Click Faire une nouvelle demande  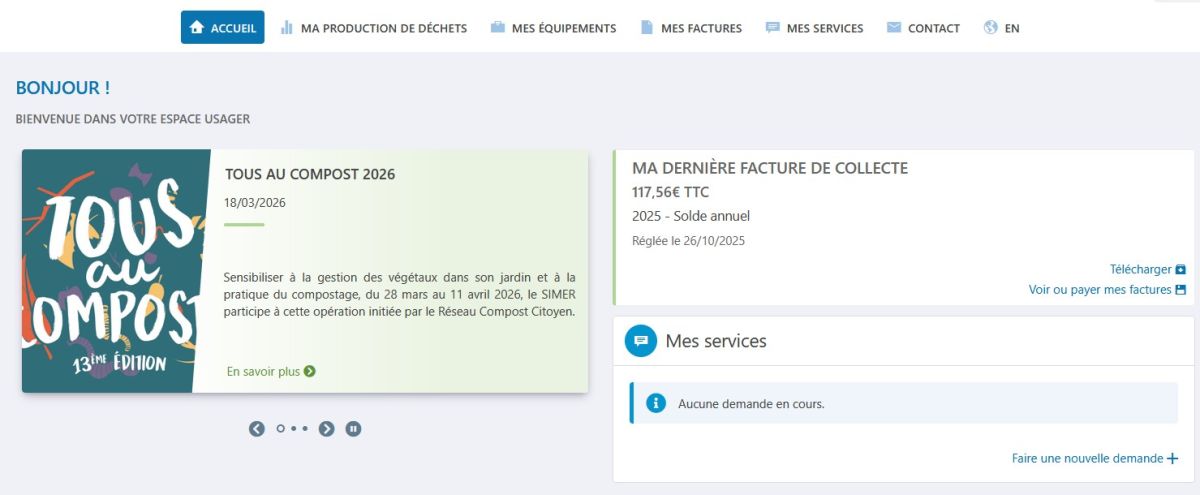point(1088,458)
